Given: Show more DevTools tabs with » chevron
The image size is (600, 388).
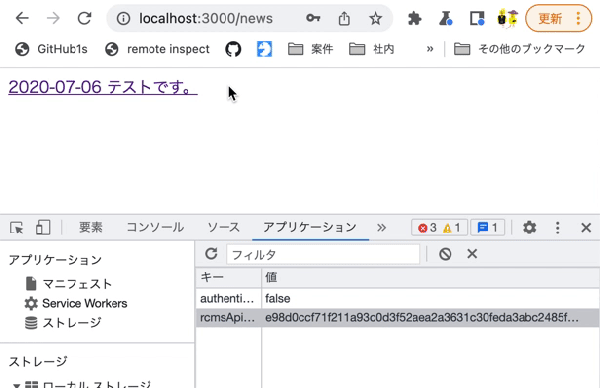Looking at the screenshot, I should [x=381, y=228].
